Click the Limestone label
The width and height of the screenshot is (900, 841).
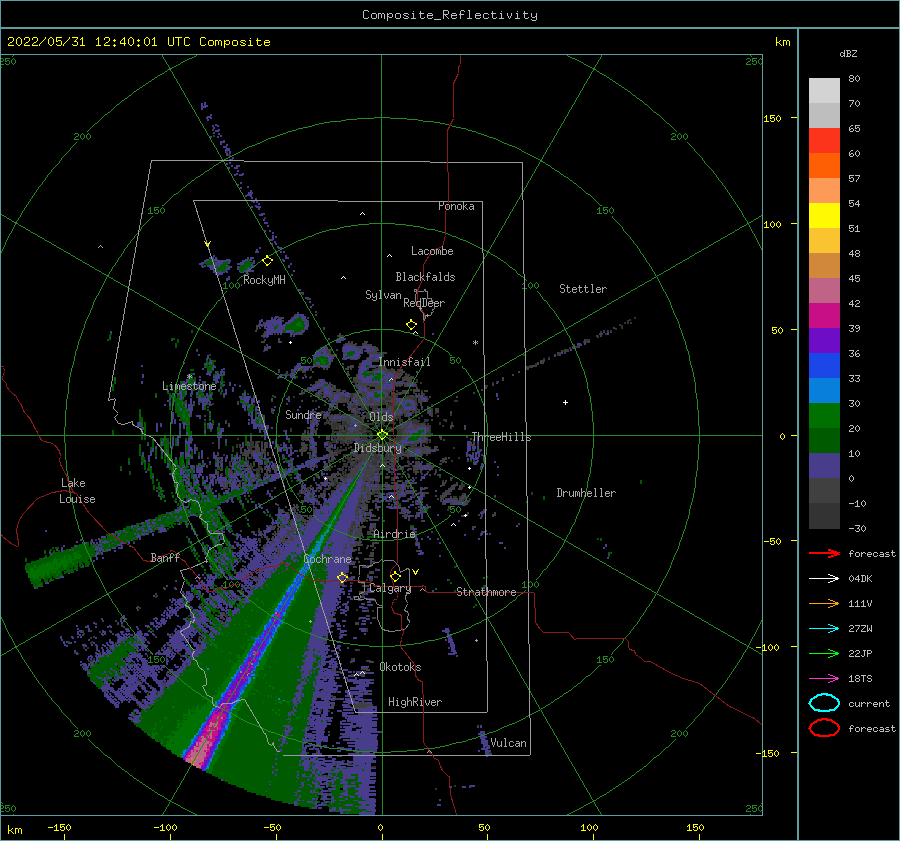point(189,386)
